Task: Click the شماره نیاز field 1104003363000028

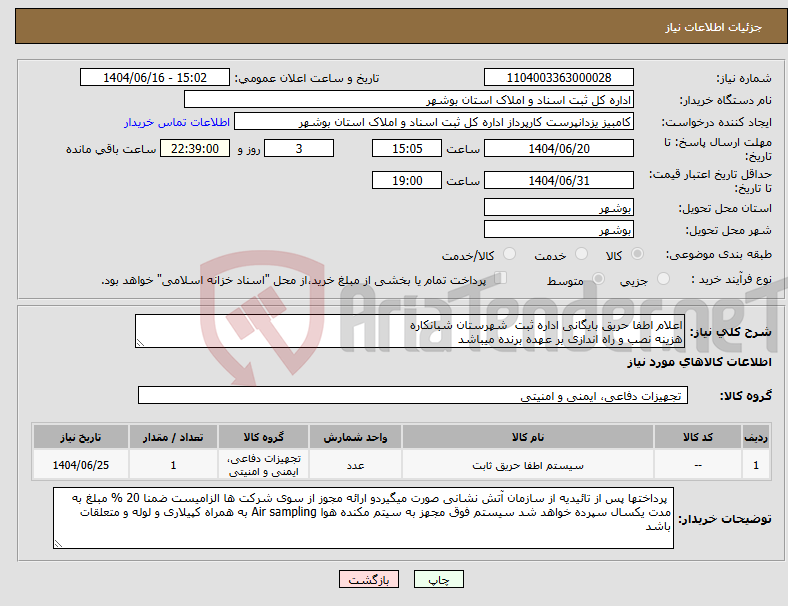Action: 559,77
